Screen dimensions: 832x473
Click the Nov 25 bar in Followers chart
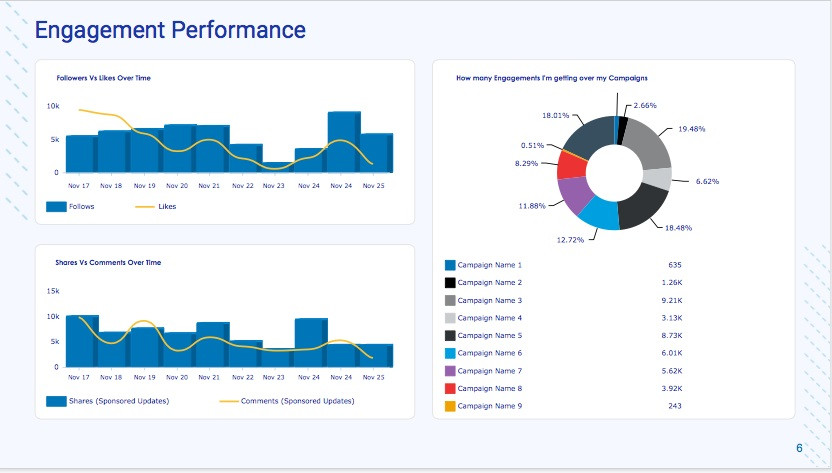pyautogui.click(x=376, y=153)
